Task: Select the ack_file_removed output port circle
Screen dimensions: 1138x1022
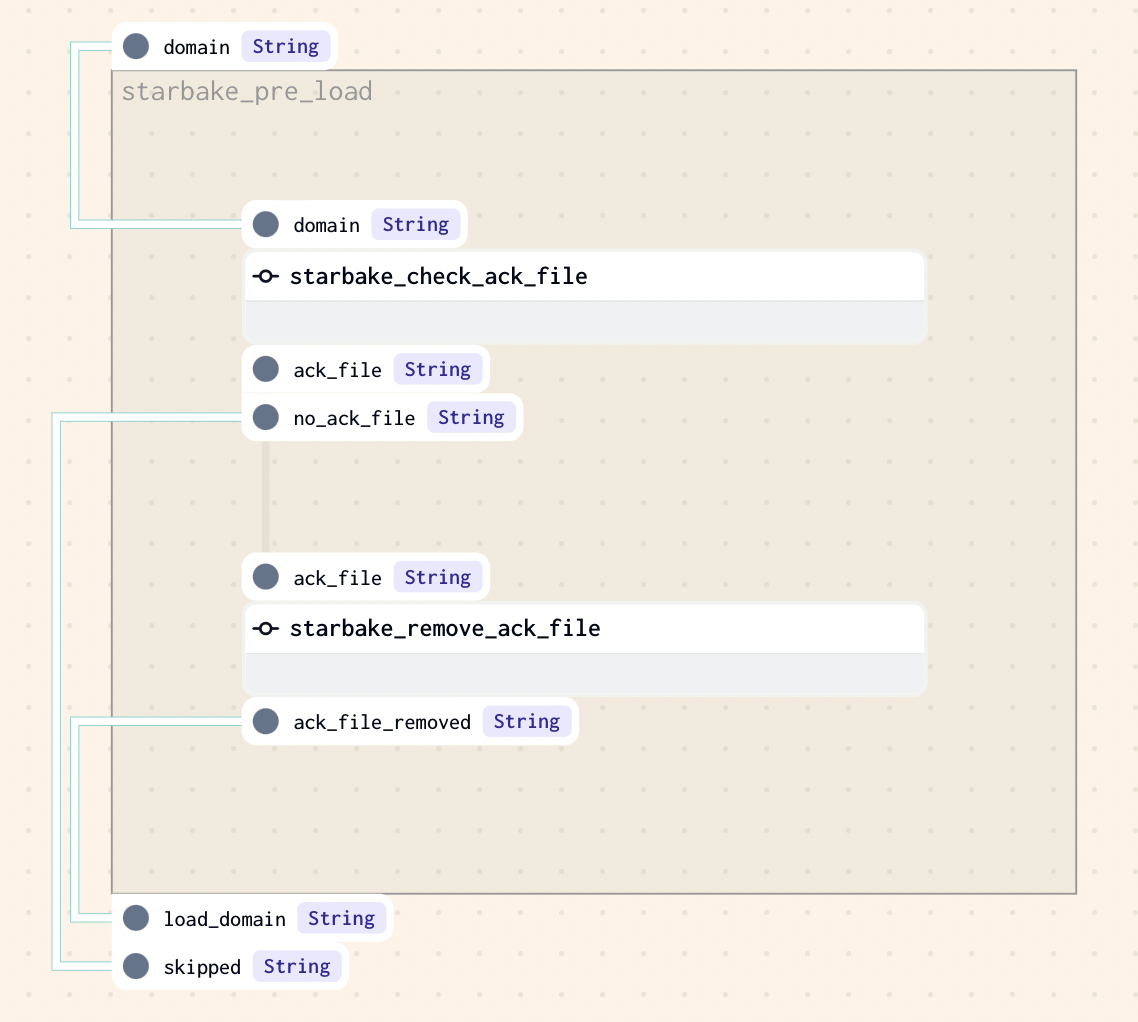Action: click(x=265, y=721)
